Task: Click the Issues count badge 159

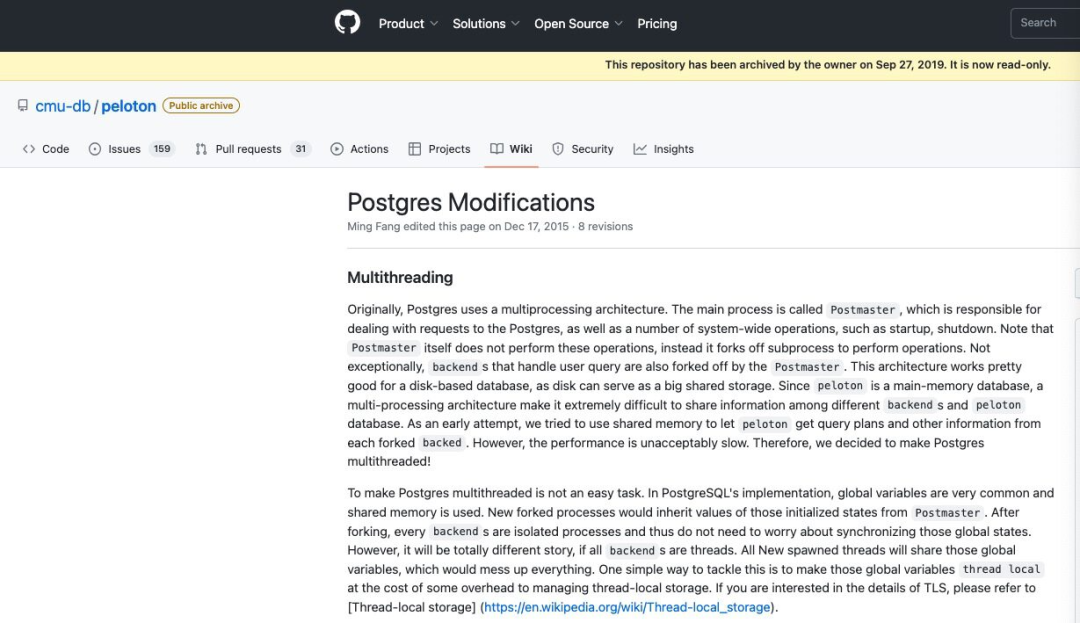Action: tap(162, 149)
